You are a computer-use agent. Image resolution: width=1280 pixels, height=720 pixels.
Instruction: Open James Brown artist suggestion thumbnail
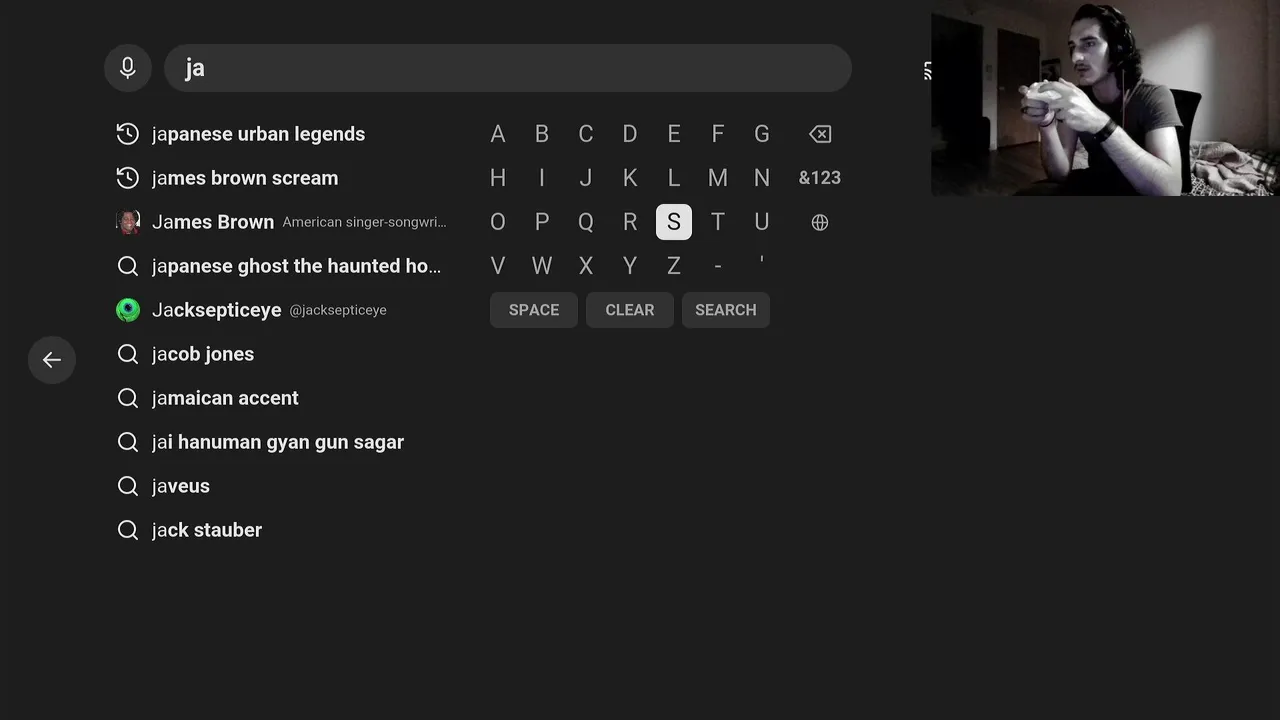(128, 222)
